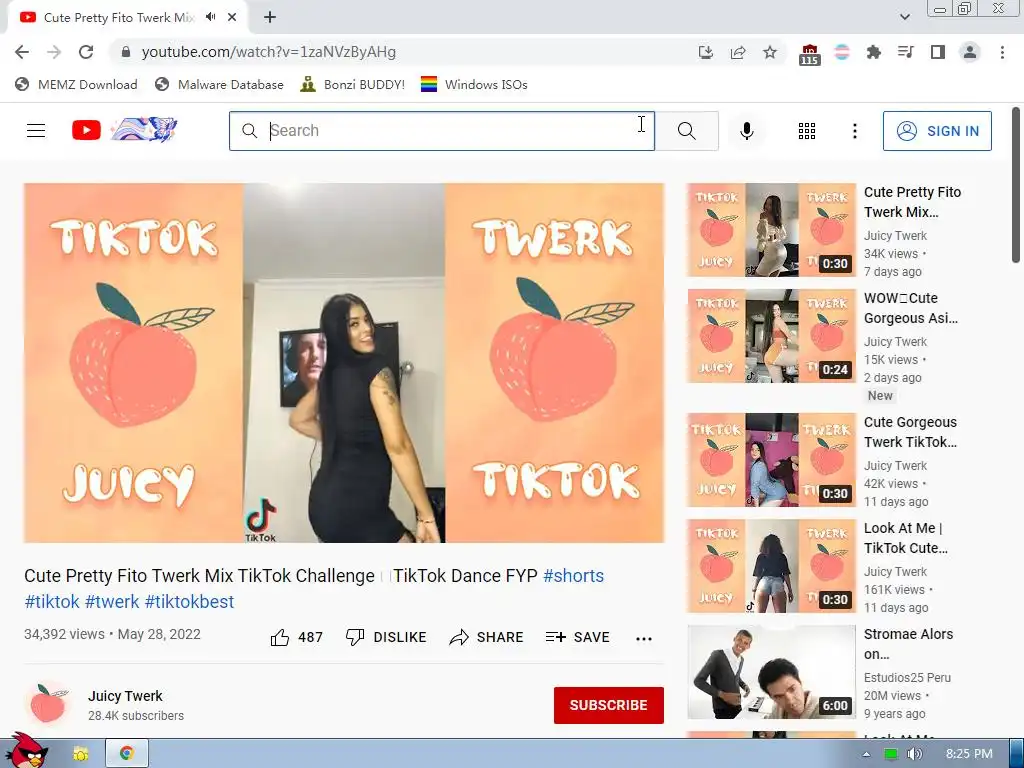Open the media controls icon in Chrome toolbar
1024x768 pixels.
click(x=906, y=52)
